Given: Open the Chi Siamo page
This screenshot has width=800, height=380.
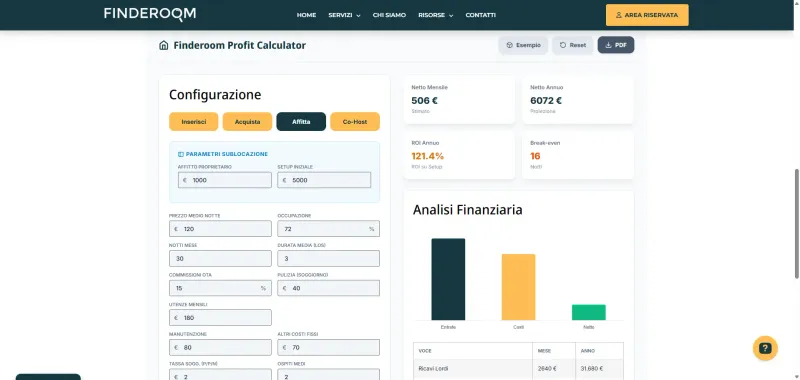Looking at the screenshot, I should pyautogui.click(x=389, y=15).
